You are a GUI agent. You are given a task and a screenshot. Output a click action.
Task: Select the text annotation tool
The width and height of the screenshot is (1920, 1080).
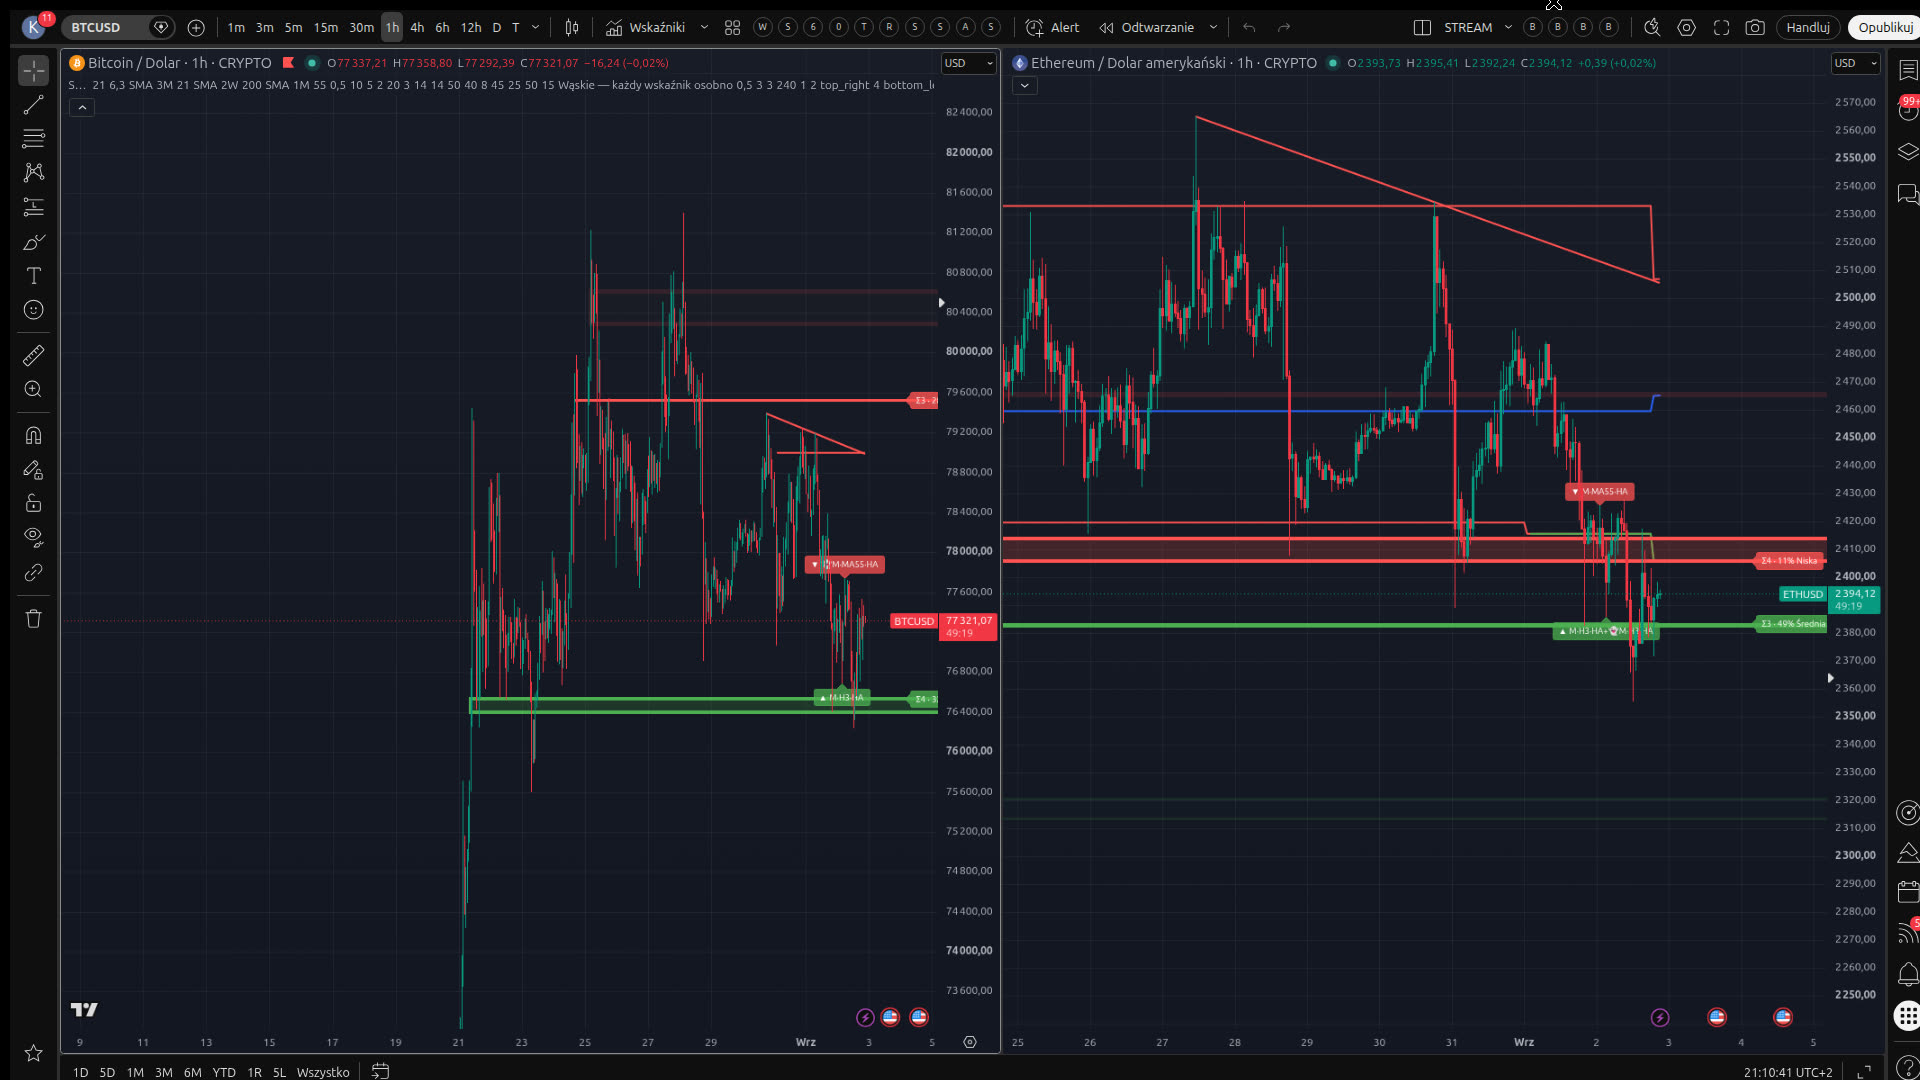click(33, 276)
